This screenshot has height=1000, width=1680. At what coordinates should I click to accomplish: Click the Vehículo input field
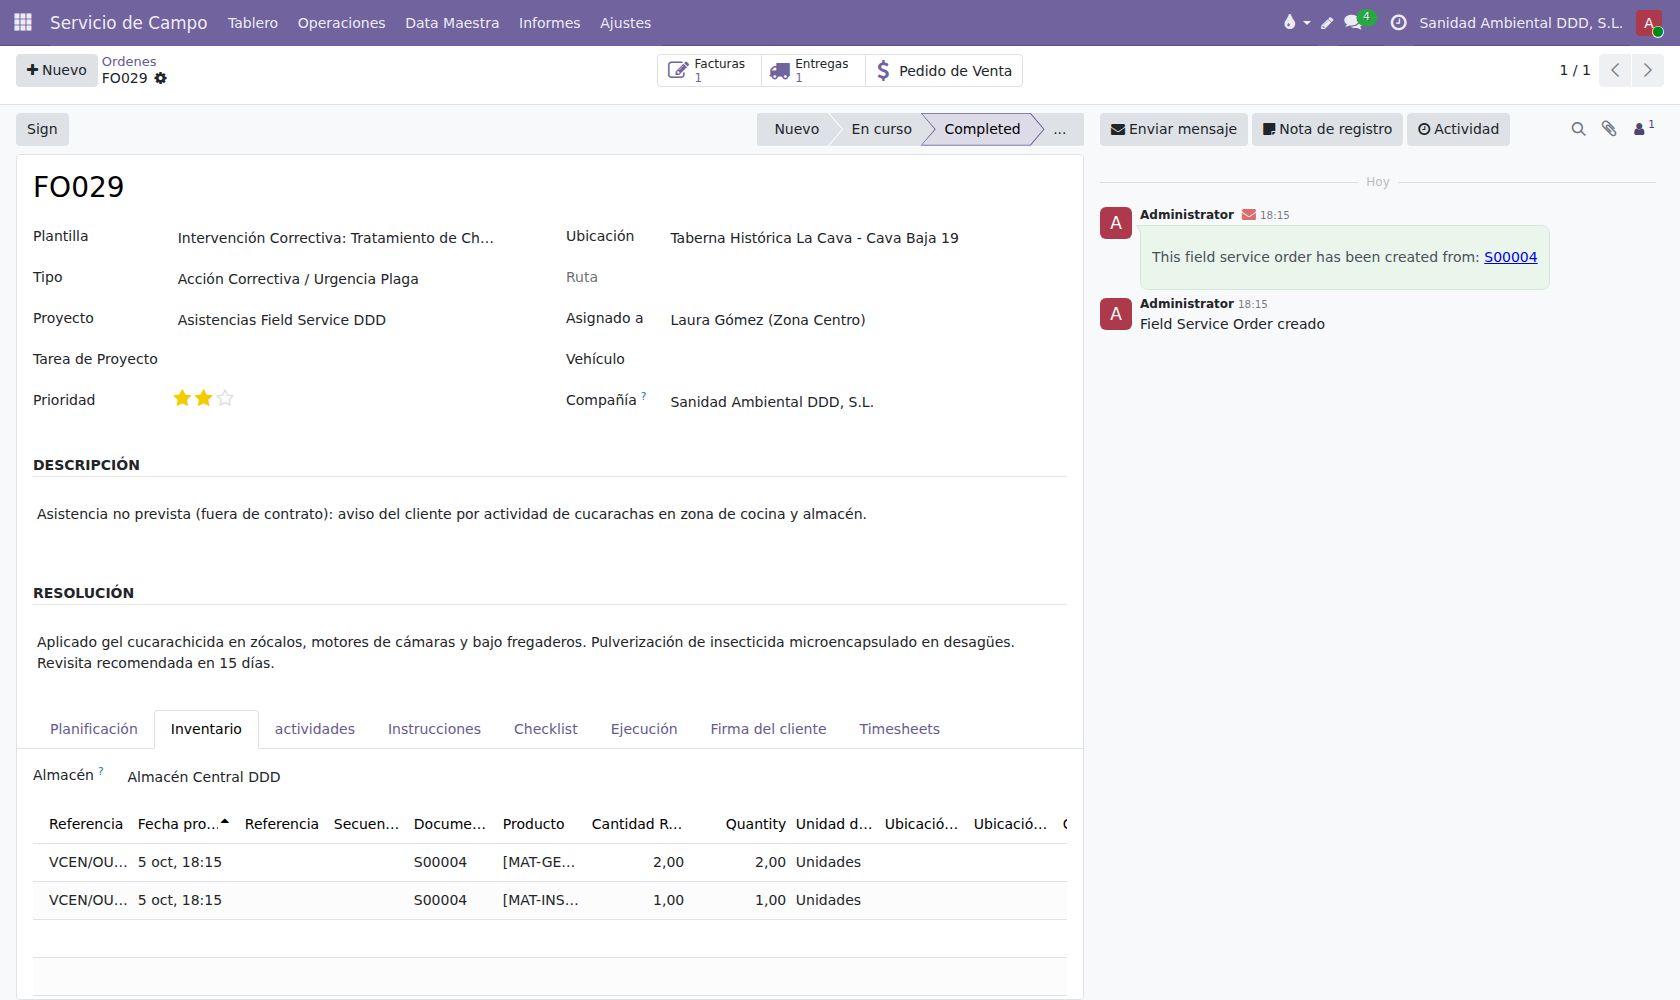[866, 361]
